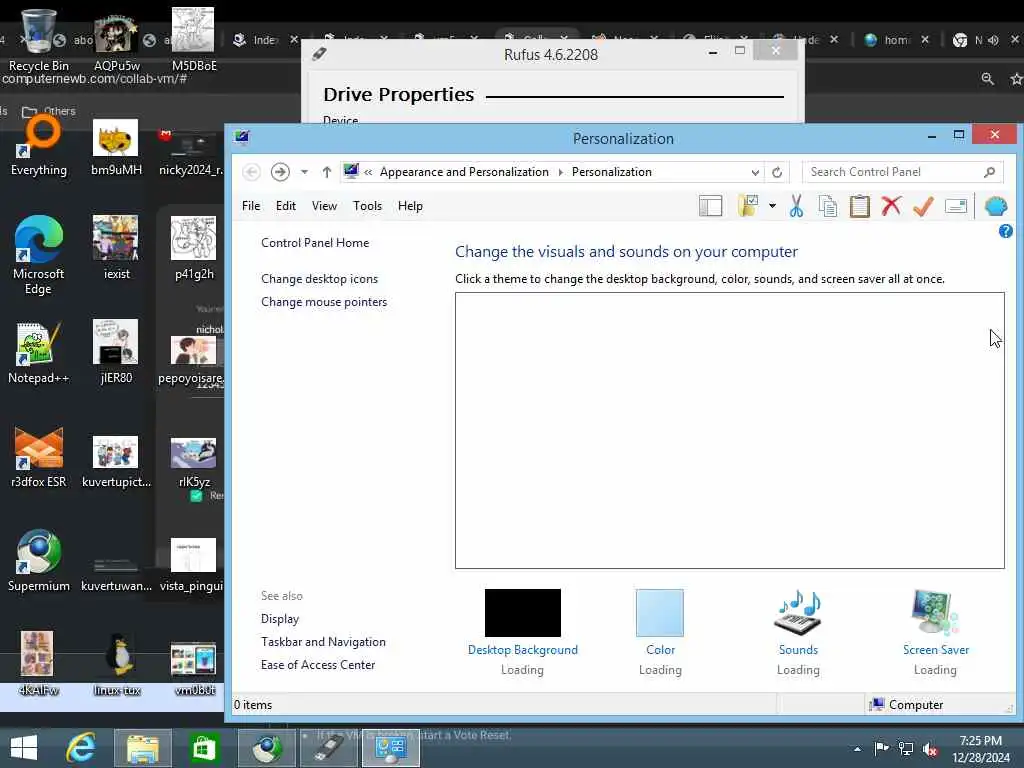
Task: Go to Control Panel Home
Action: tap(315, 243)
